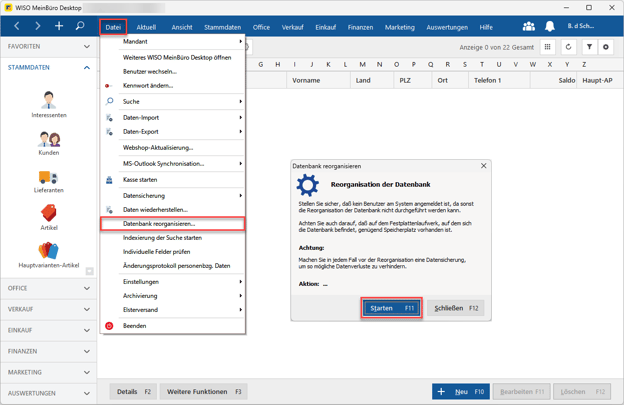Open Hauptvarianten-Artikel icon

point(48,249)
